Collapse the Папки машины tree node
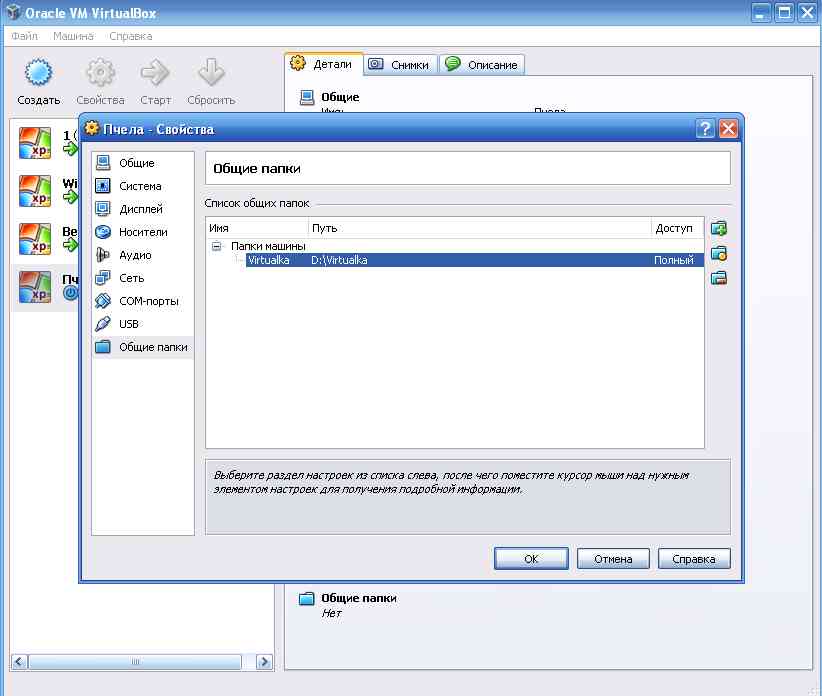822x696 pixels. click(216, 246)
